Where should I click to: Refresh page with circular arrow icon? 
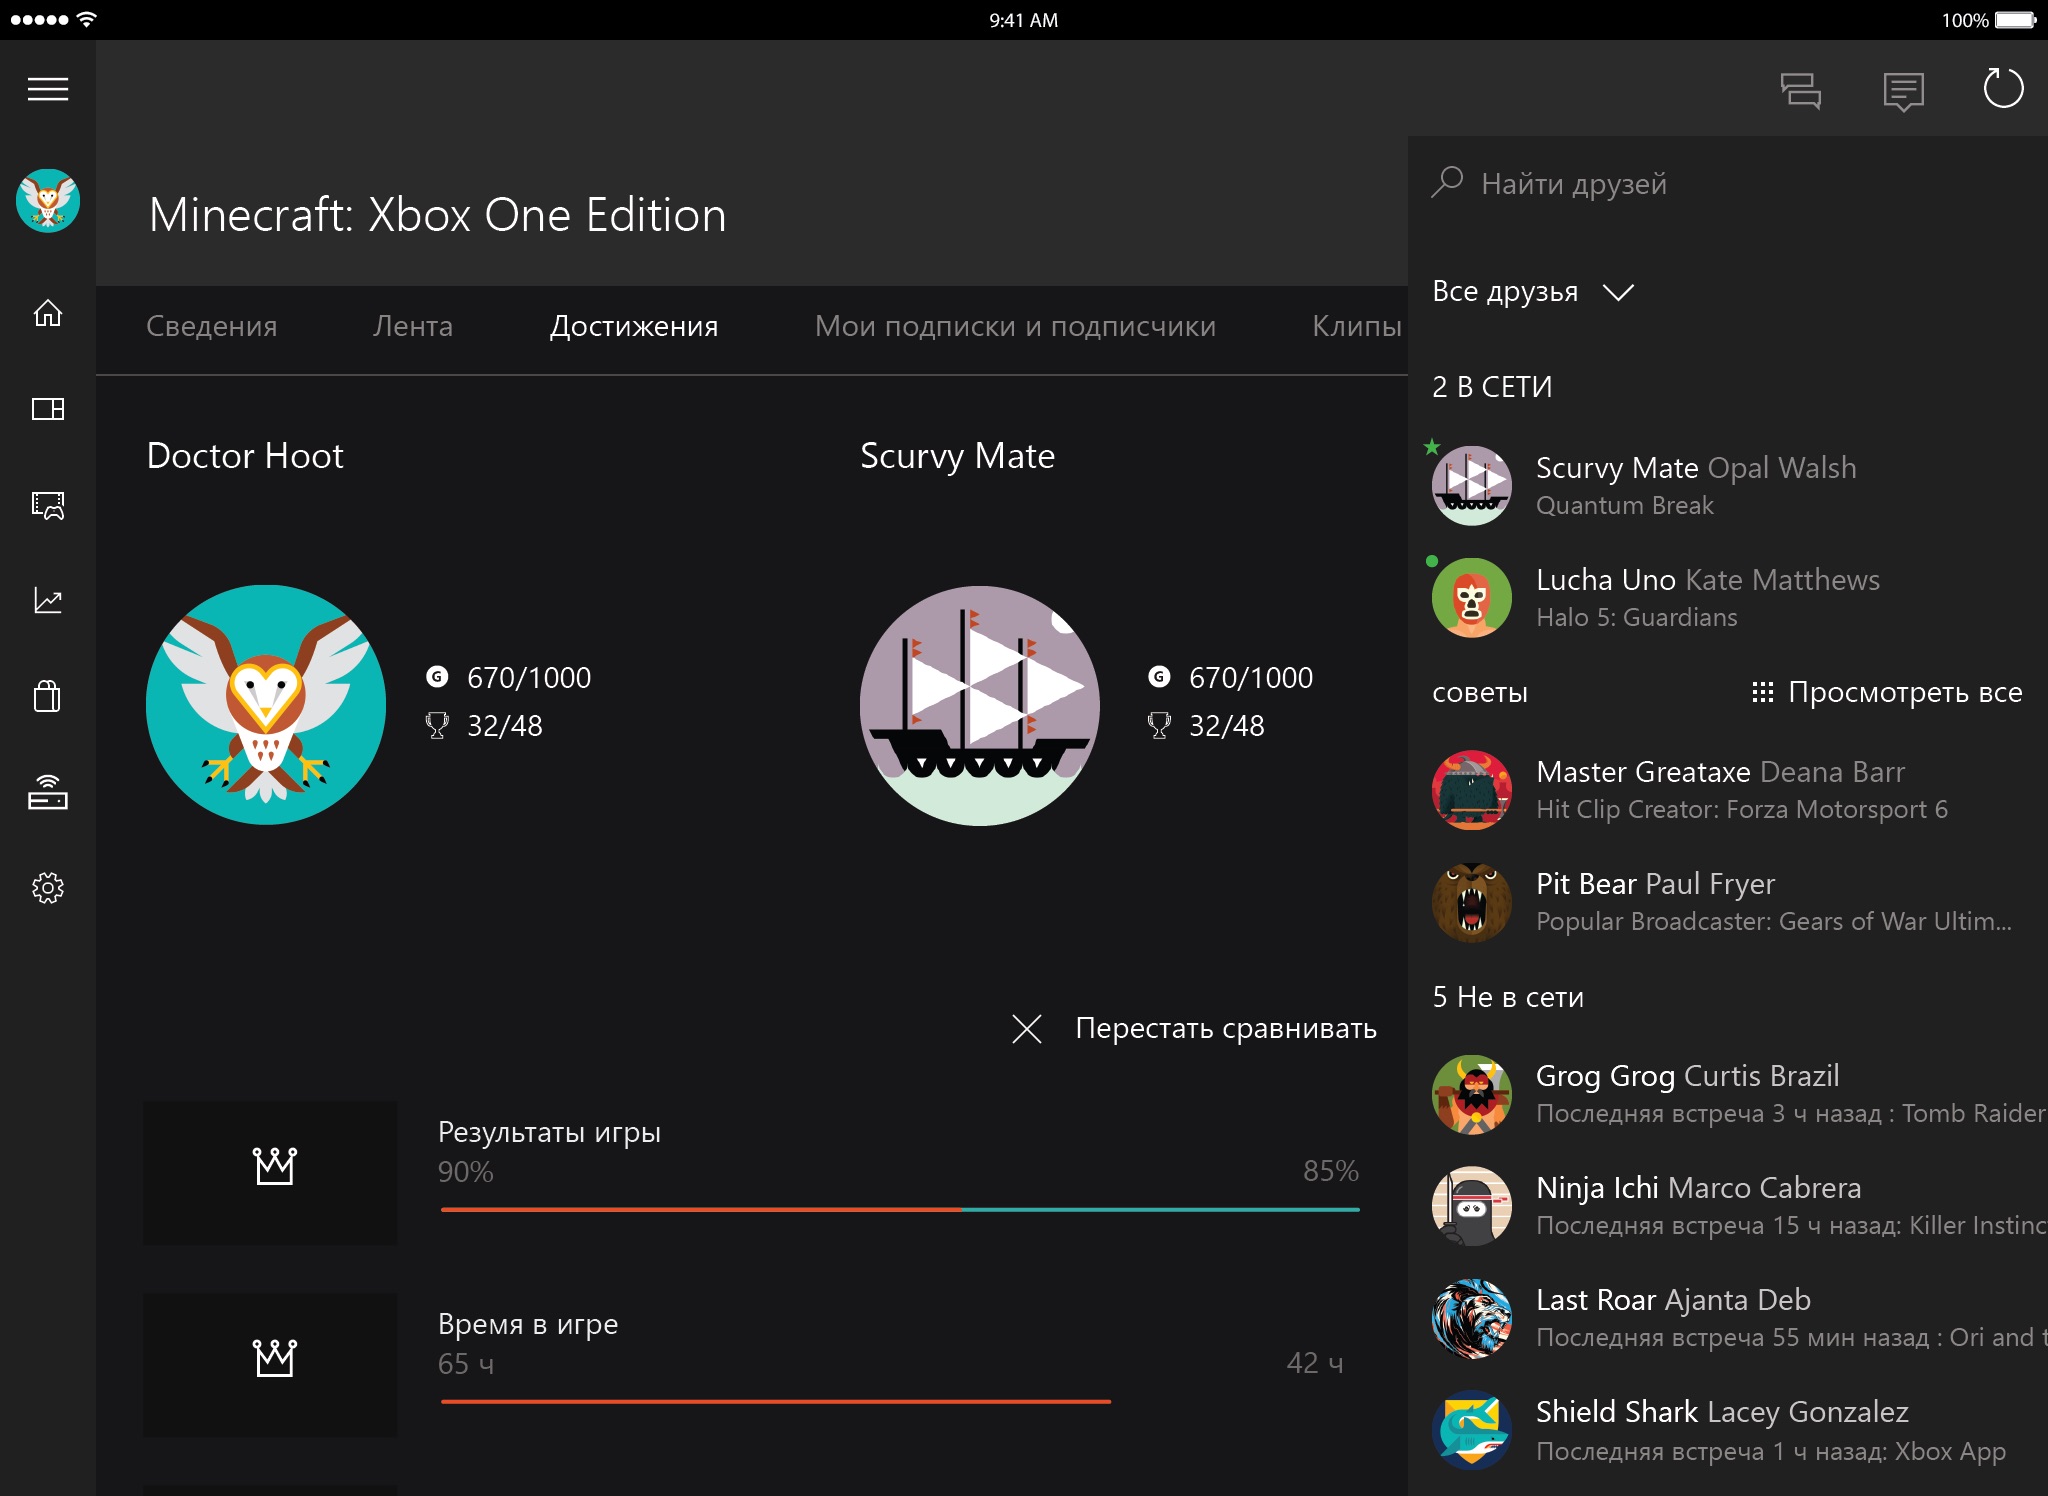(2002, 89)
